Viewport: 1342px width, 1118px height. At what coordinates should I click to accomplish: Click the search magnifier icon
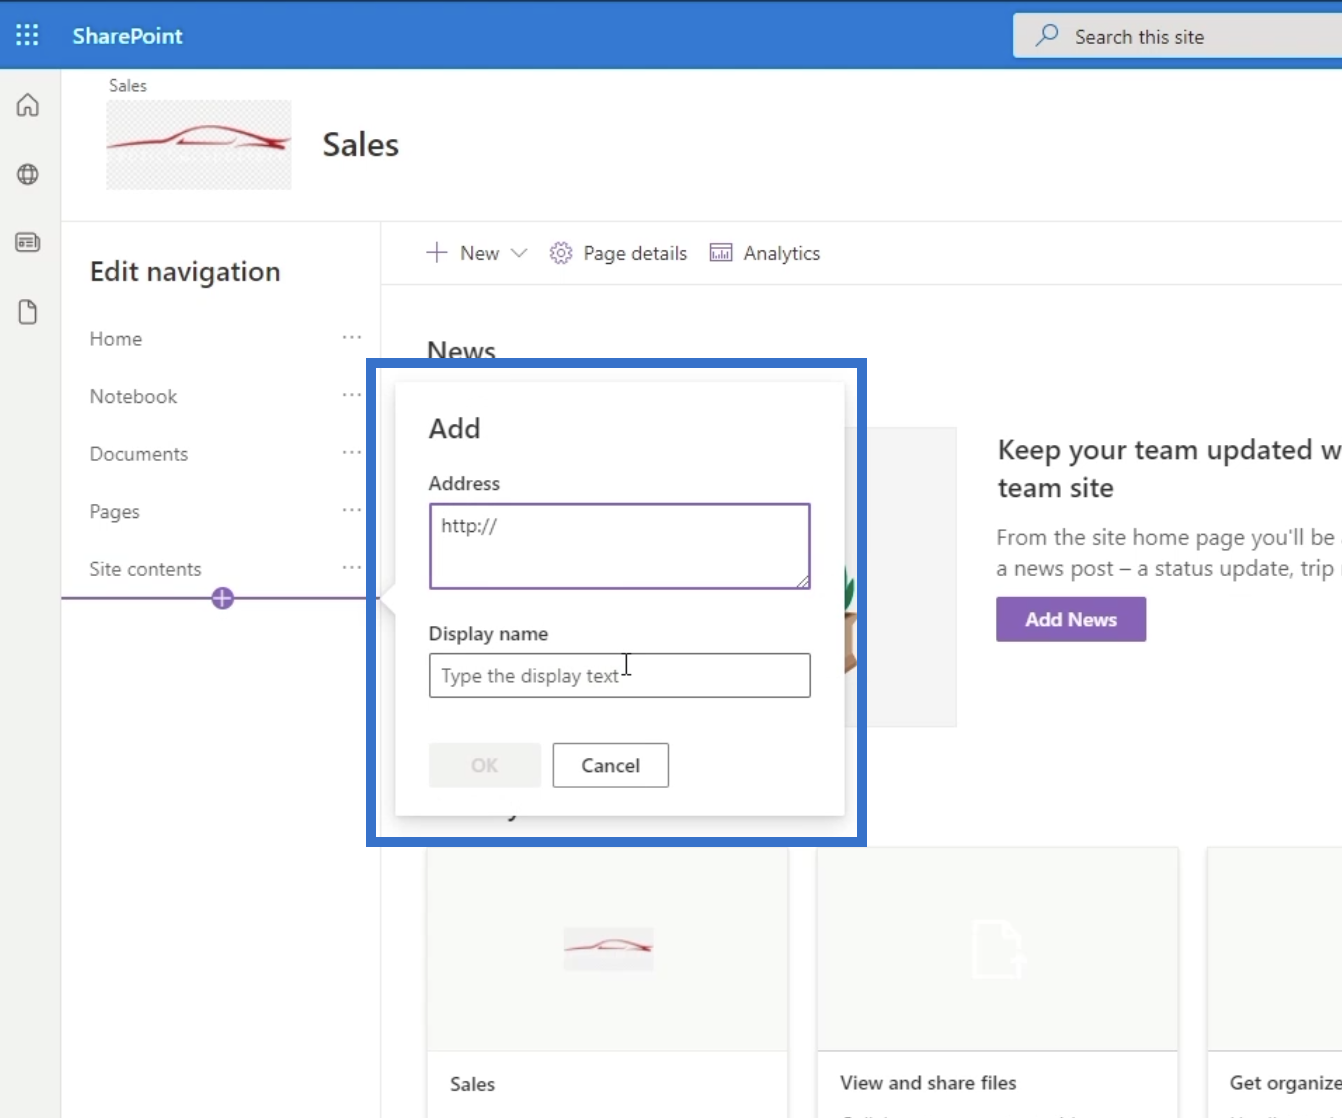(x=1046, y=36)
